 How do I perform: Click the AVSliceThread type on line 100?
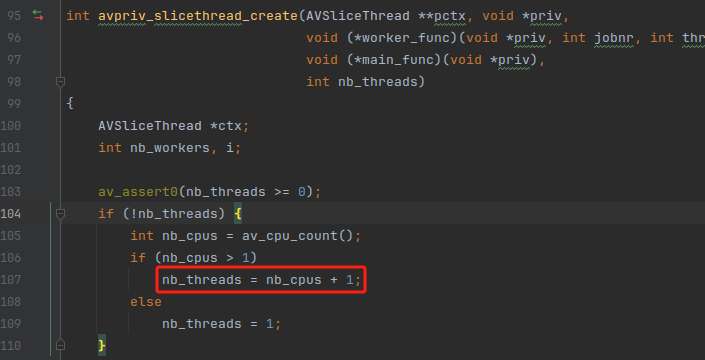[x=150, y=126]
